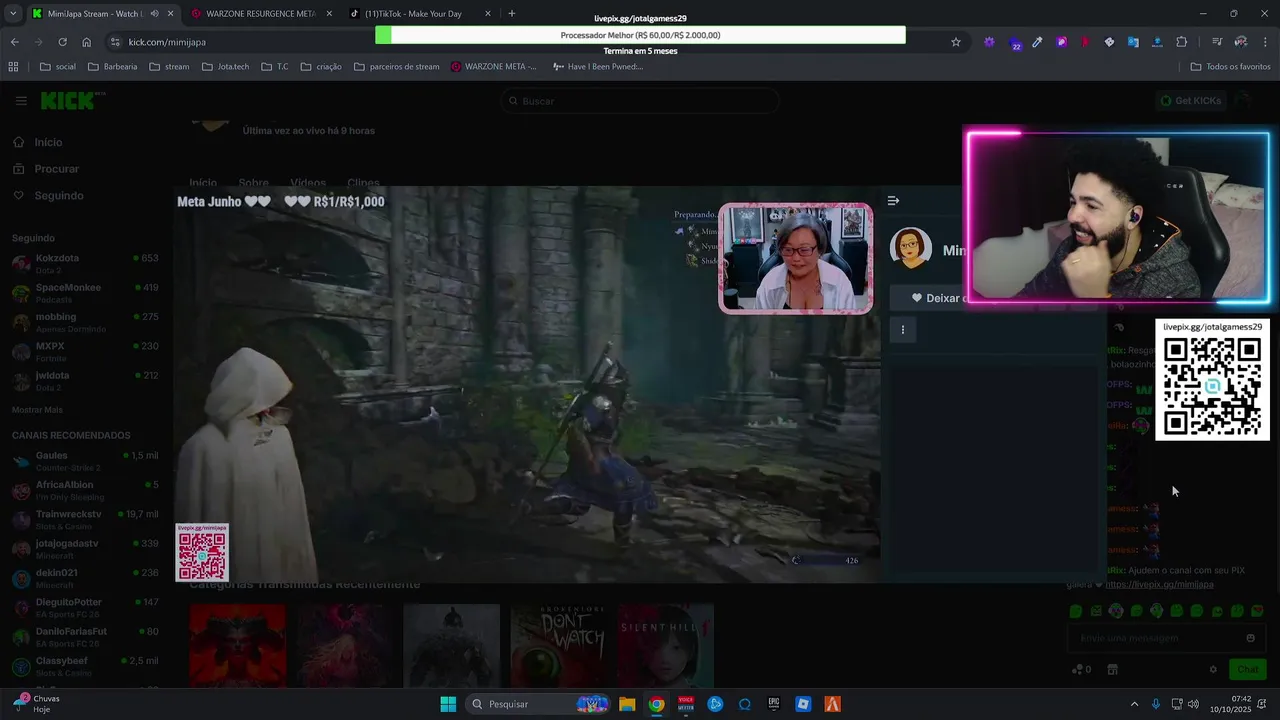The height and width of the screenshot is (720, 1280).
Task: Open recommended channel Gaules
Action: [85, 460]
